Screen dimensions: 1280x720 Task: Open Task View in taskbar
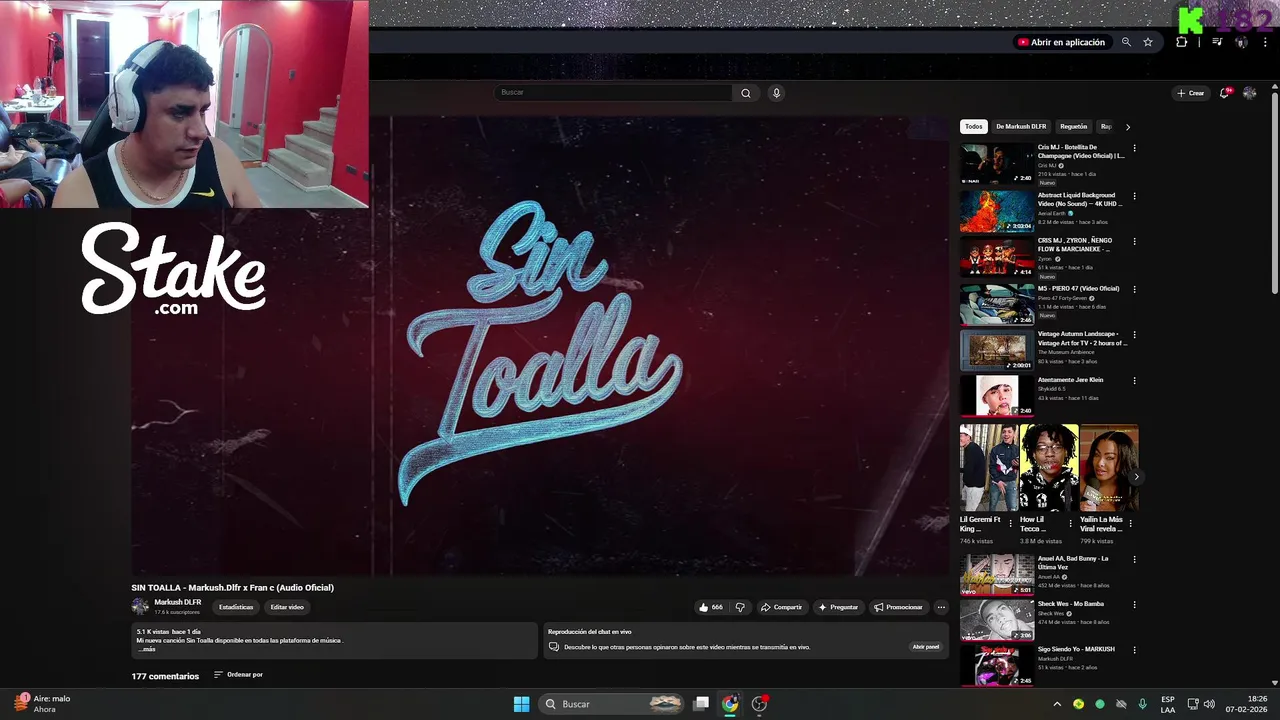pos(702,704)
